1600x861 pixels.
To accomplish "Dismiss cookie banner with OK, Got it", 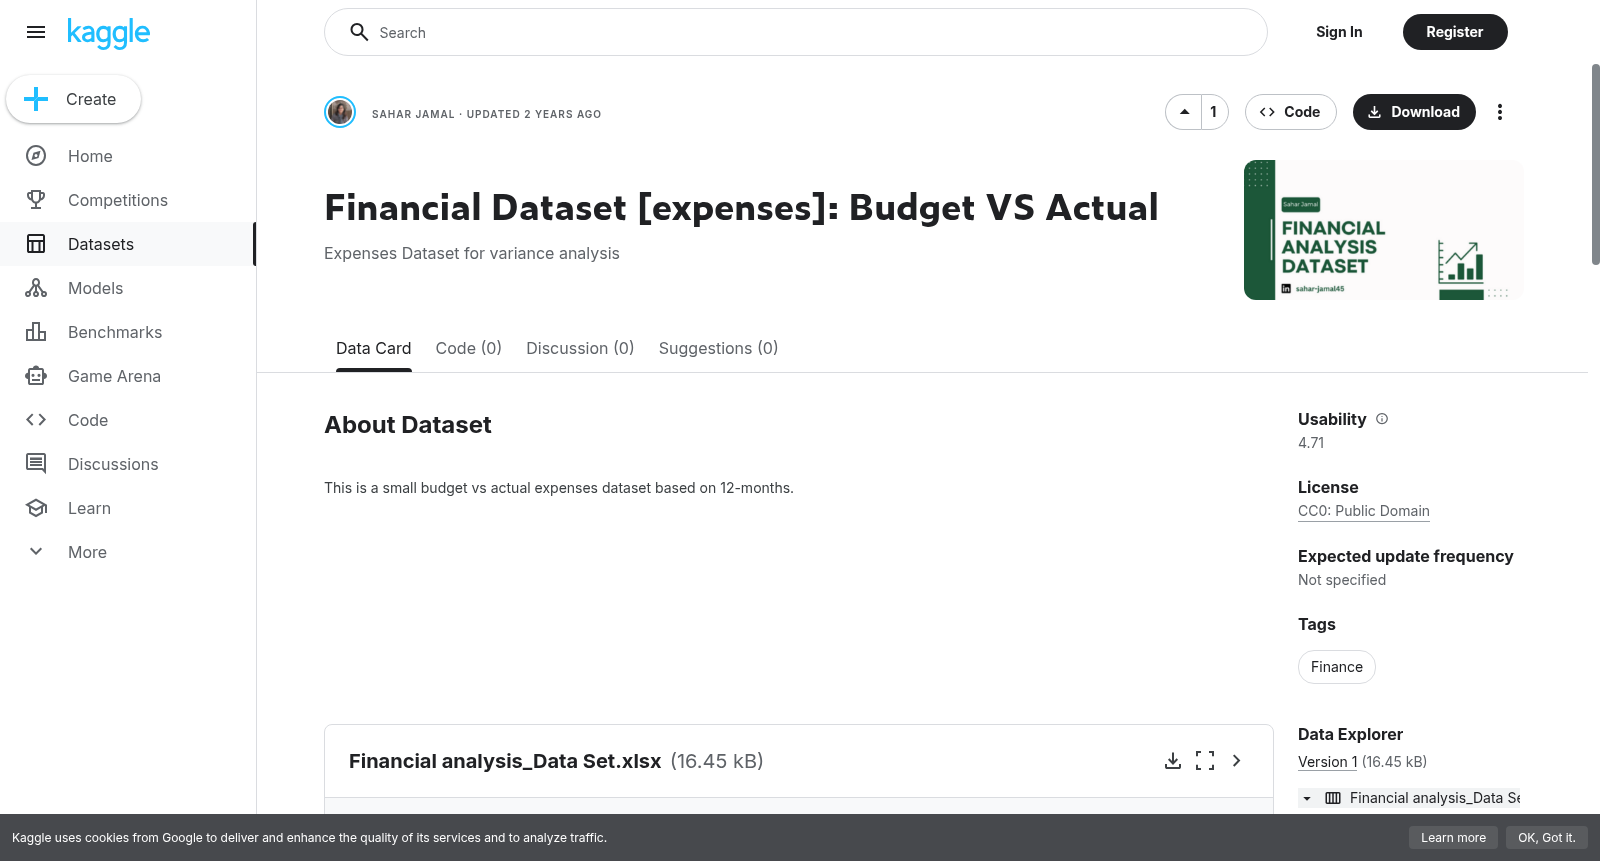I will click(1547, 838).
